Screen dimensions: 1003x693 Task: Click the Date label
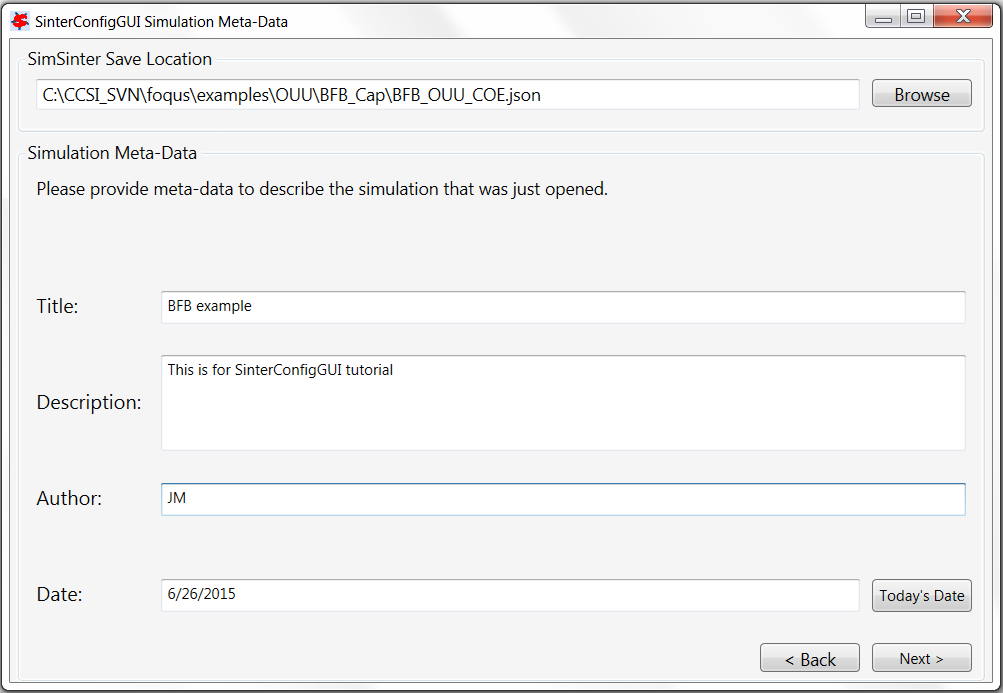tap(59, 595)
